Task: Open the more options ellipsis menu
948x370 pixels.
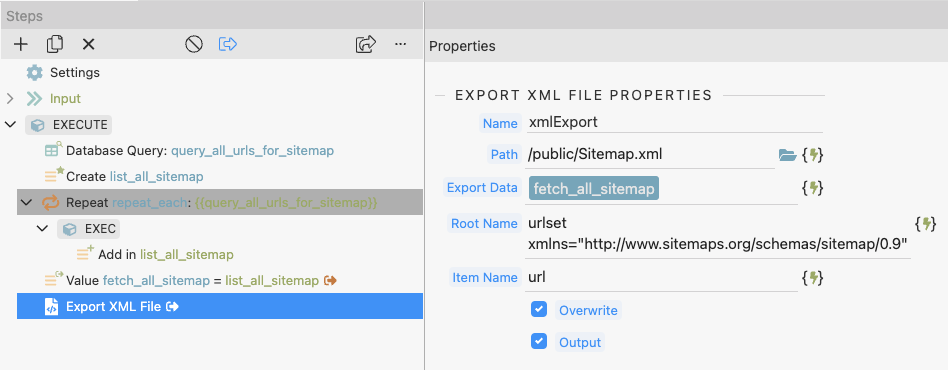Action: coord(400,44)
